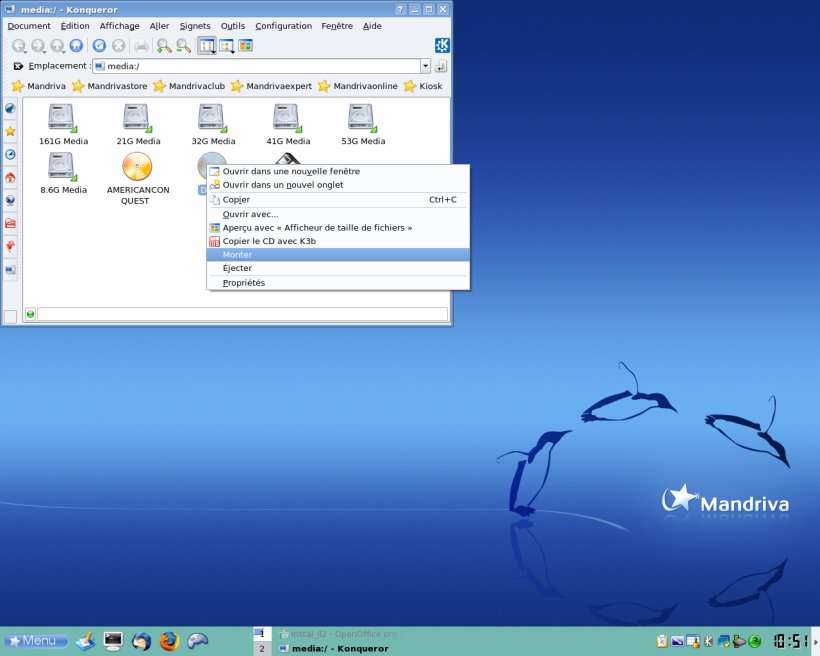Image resolution: width=820 pixels, height=656 pixels.
Task: Select the 32G Media drive
Action: [x=213, y=124]
